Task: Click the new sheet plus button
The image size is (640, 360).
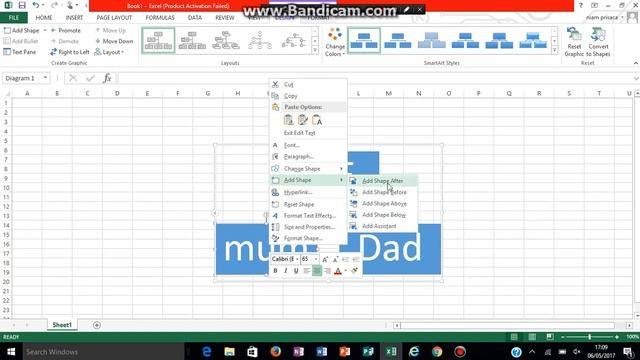Action: tap(97, 325)
